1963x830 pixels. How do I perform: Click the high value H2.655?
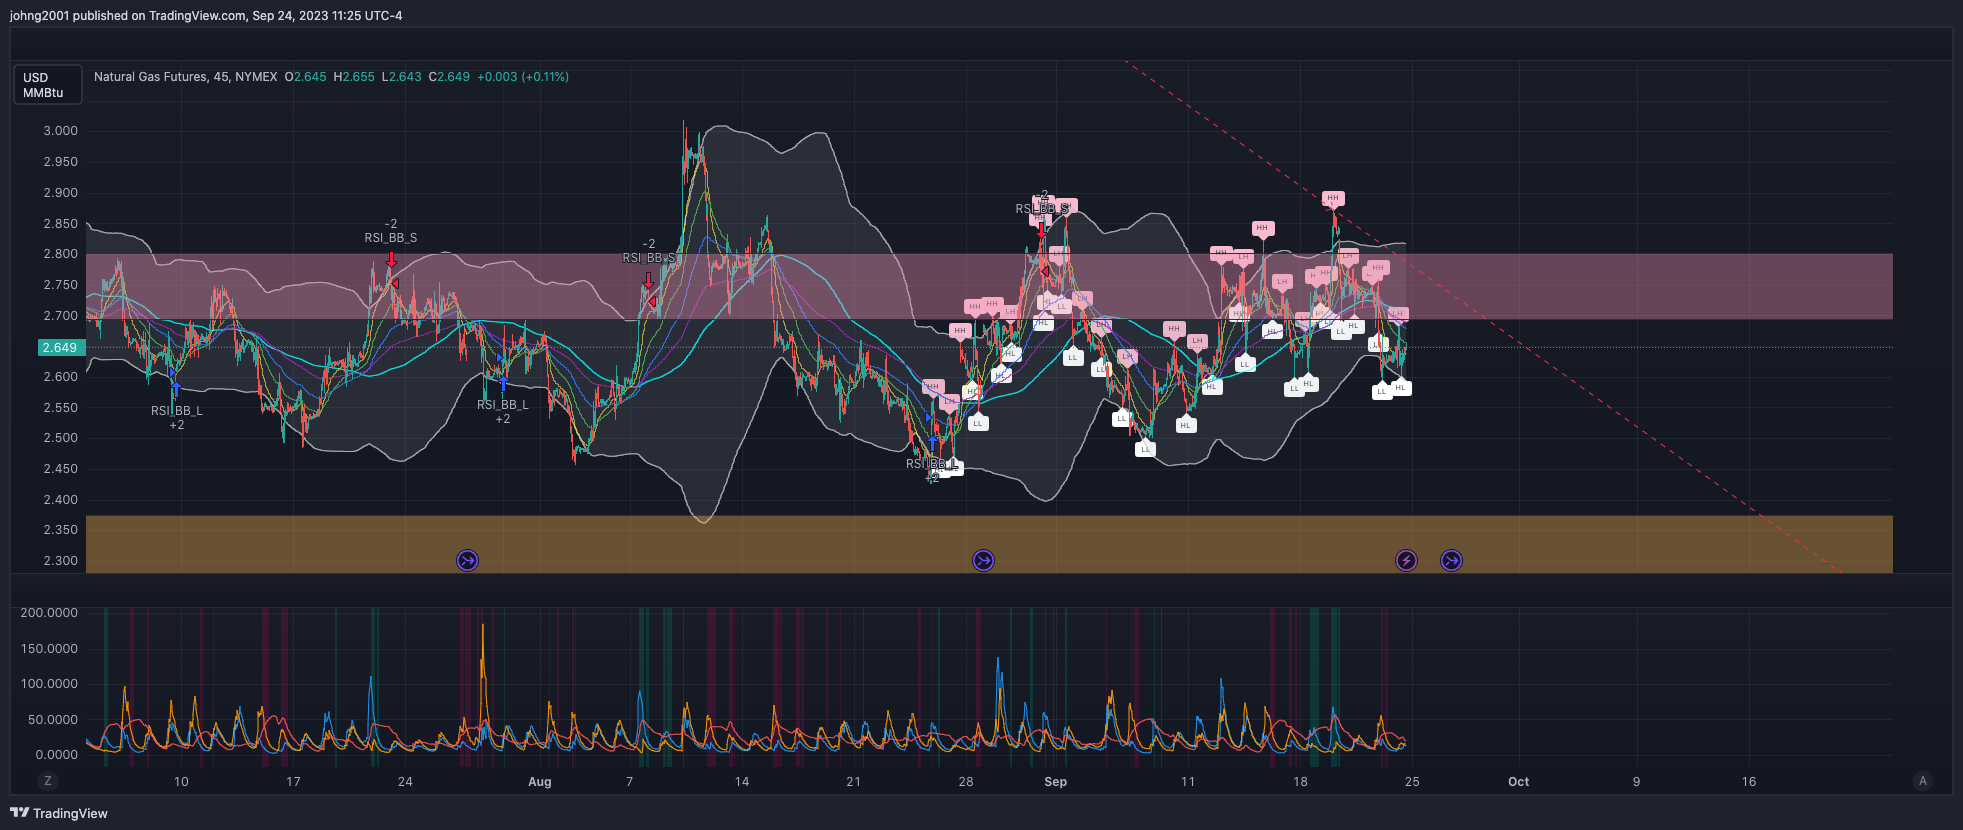354,77
